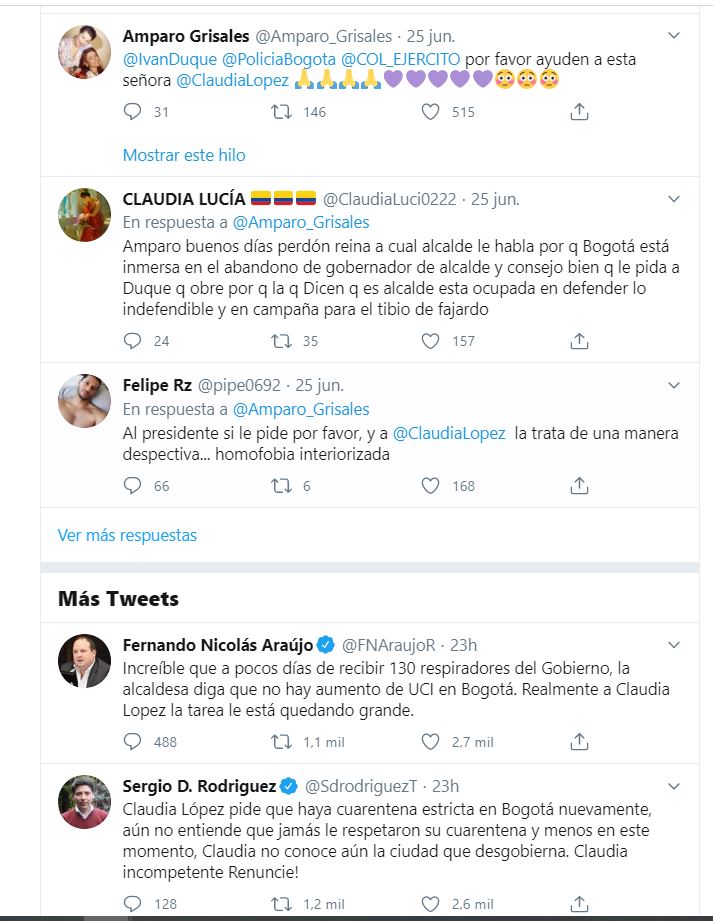Viewport: 713px width, 921px height.
Task: Click 'Ver más respuestas' link
Action: click(127, 535)
